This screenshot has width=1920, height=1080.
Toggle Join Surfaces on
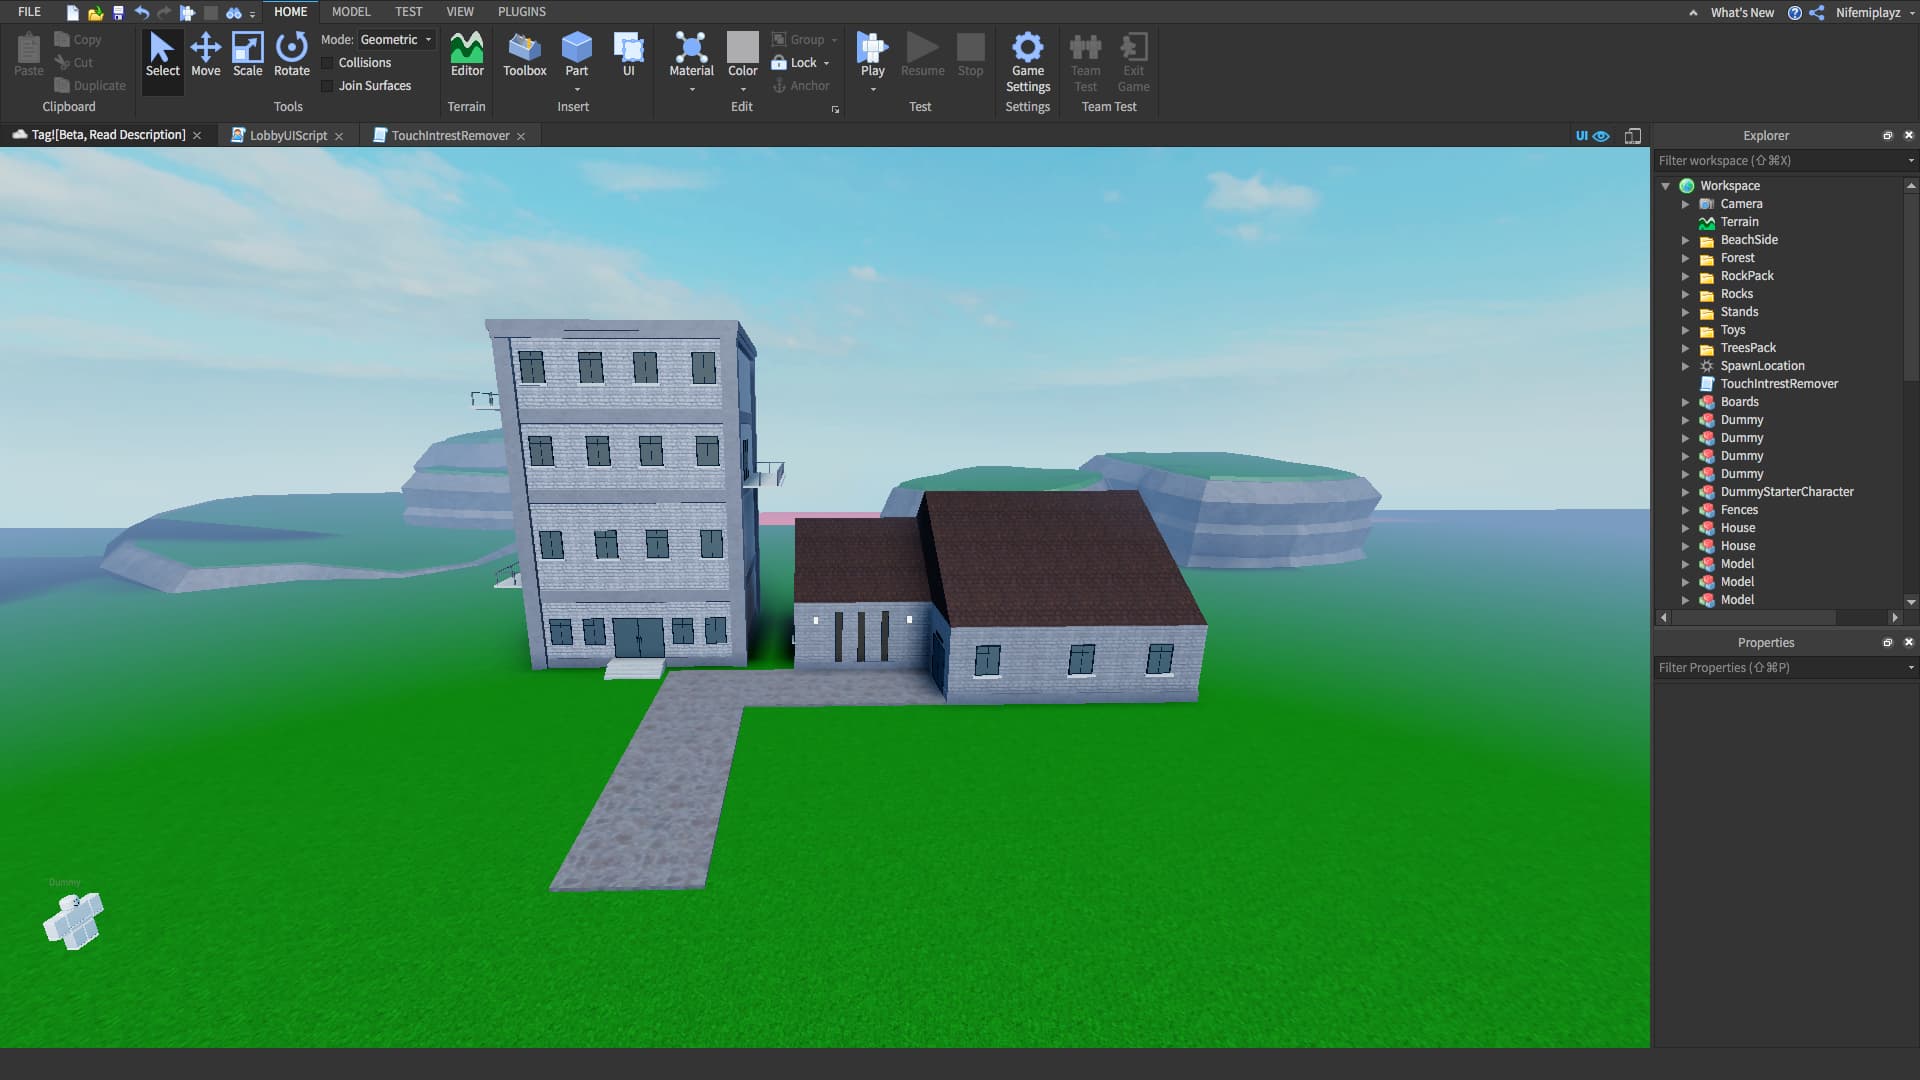(328, 86)
